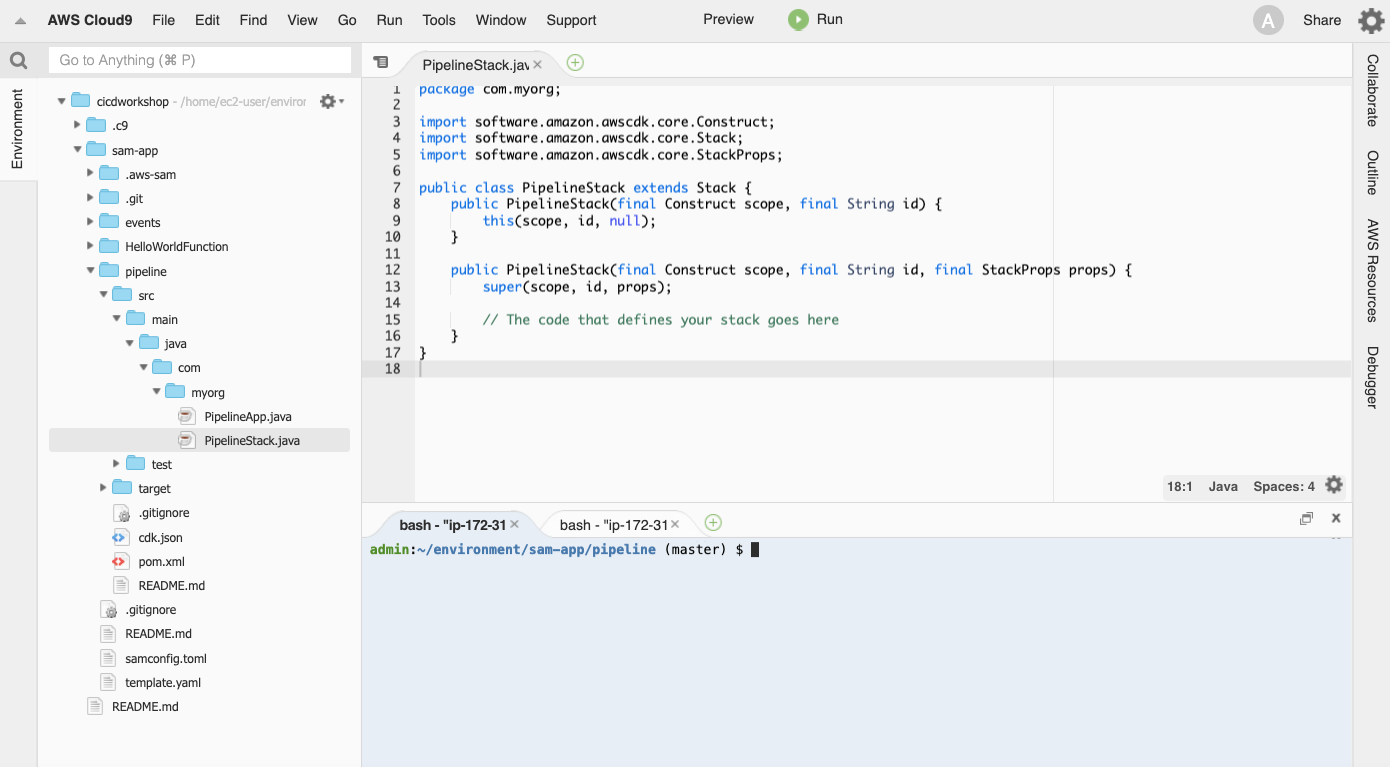1390x767 pixels.
Task: Close the terminal pane with the X icon
Action: tap(1336, 518)
